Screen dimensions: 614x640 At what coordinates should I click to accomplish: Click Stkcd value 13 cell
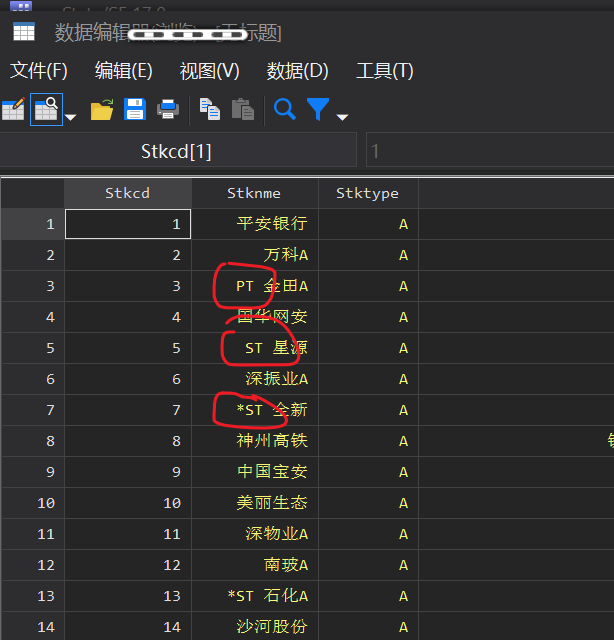[128, 596]
